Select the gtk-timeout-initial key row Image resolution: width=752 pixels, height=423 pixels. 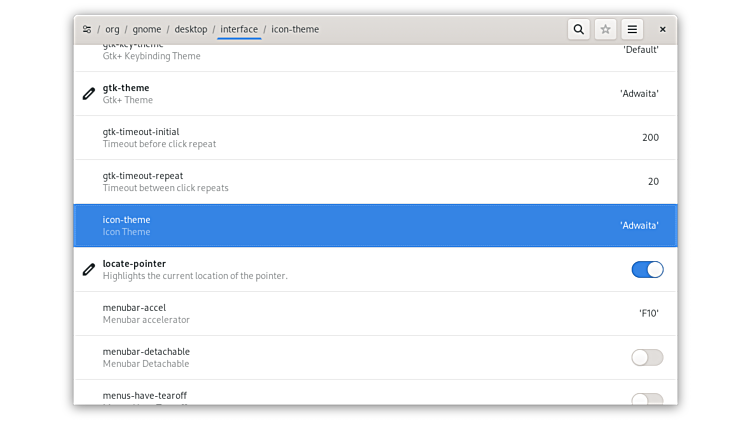point(375,138)
